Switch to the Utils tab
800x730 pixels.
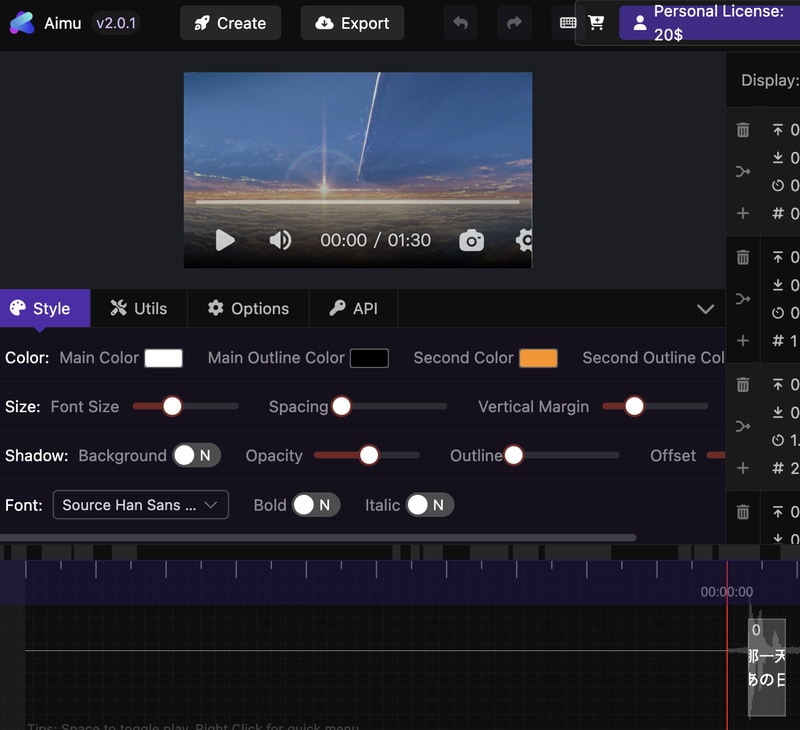139,308
